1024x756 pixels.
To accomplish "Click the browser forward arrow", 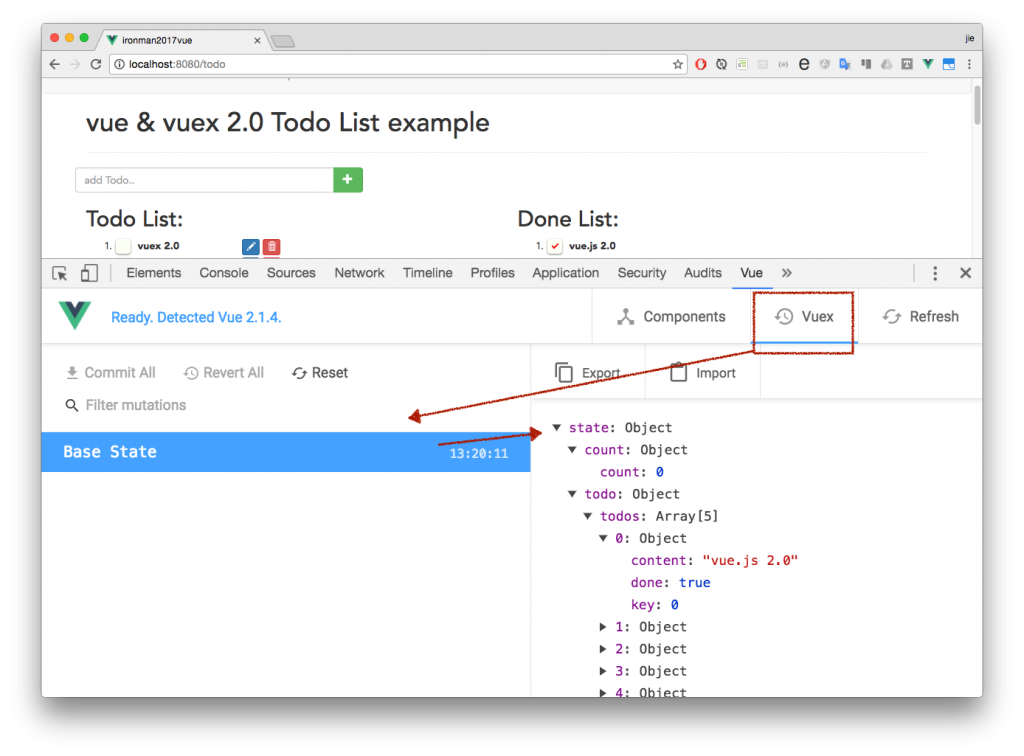I will (75, 64).
